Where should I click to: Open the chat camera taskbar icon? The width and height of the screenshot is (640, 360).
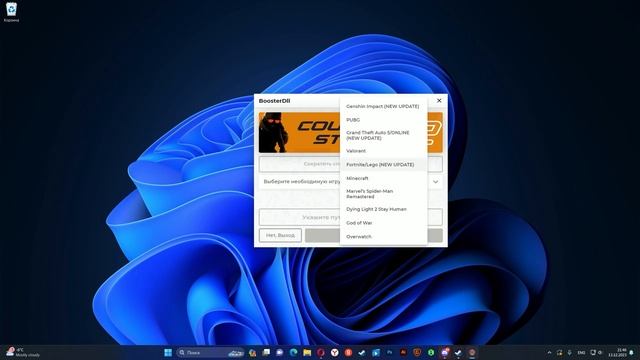(x=280, y=352)
